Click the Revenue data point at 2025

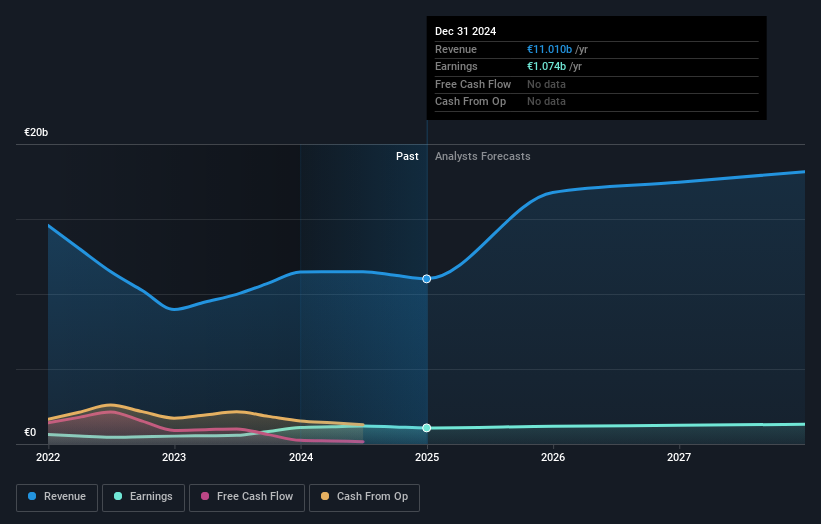(x=427, y=279)
